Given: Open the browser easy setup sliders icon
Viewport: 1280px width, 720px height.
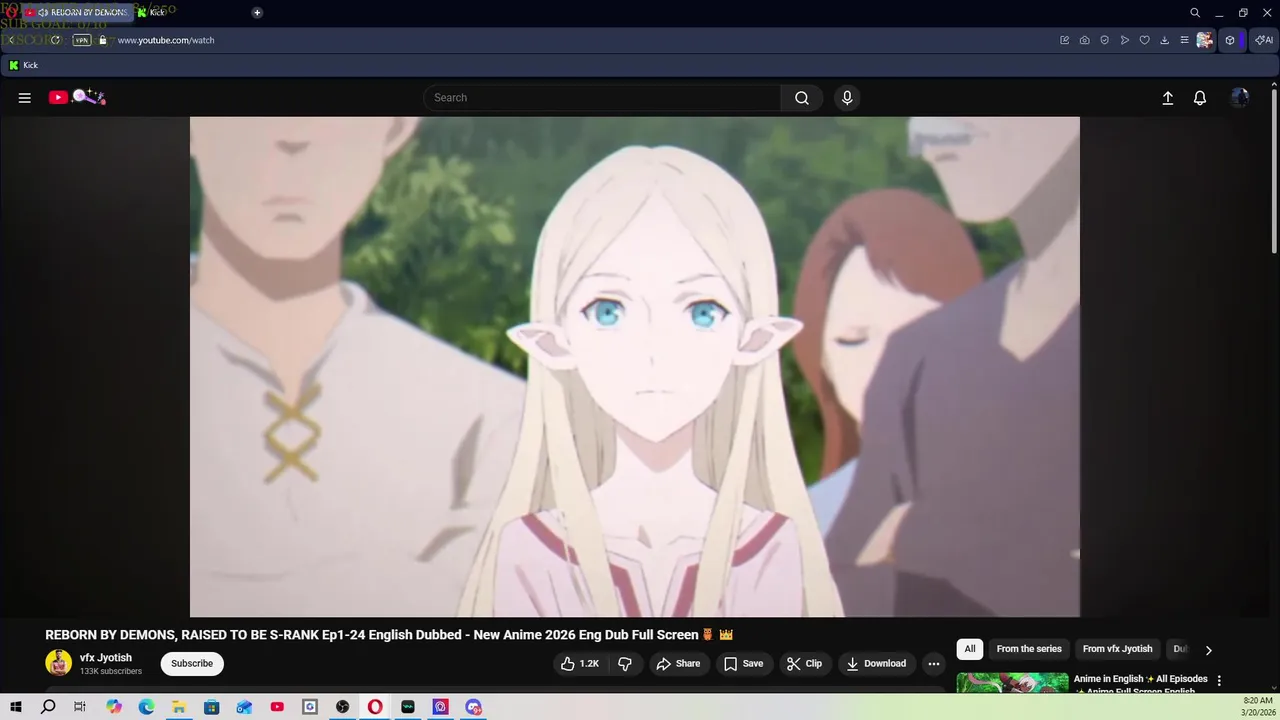Looking at the screenshot, I should pyautogui.click(x=1185, y=40).
